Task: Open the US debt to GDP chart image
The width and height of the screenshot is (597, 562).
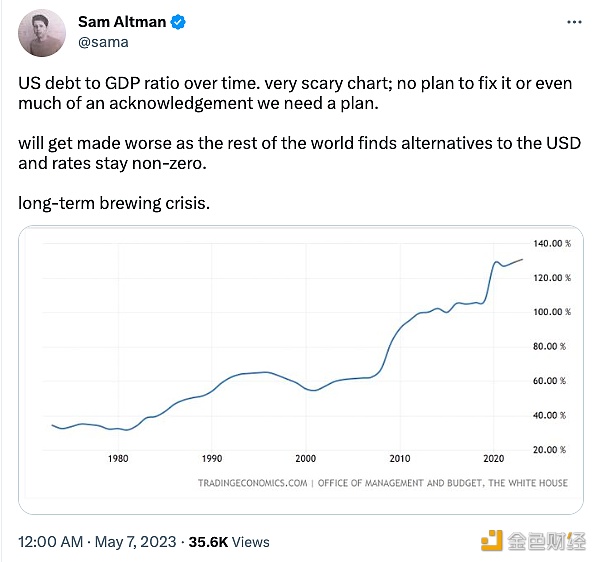Action: point(301,370)
